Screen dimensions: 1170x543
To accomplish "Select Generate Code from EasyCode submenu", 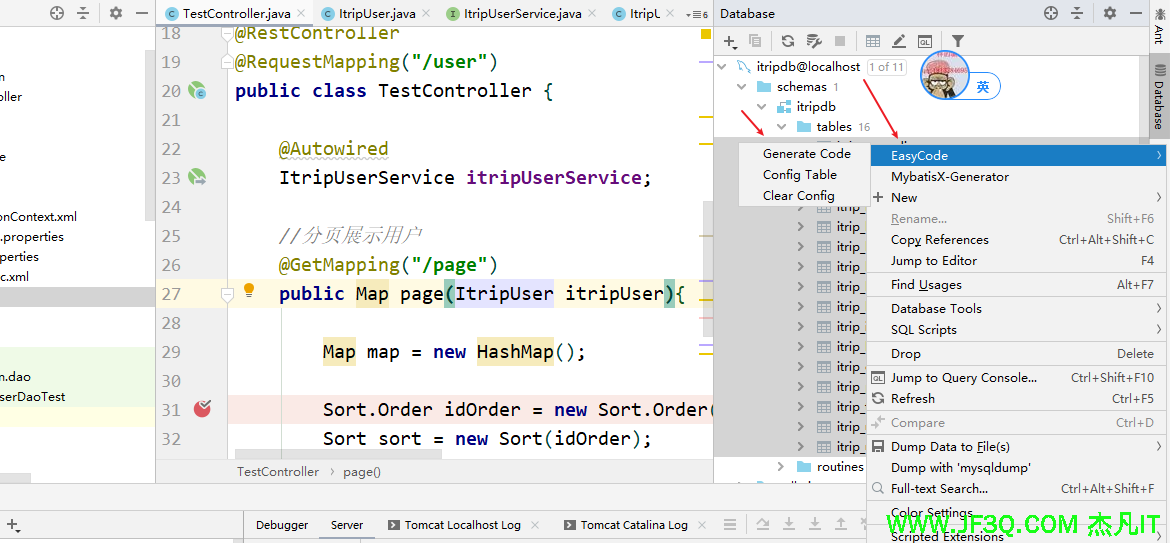I will coord(806,154).
